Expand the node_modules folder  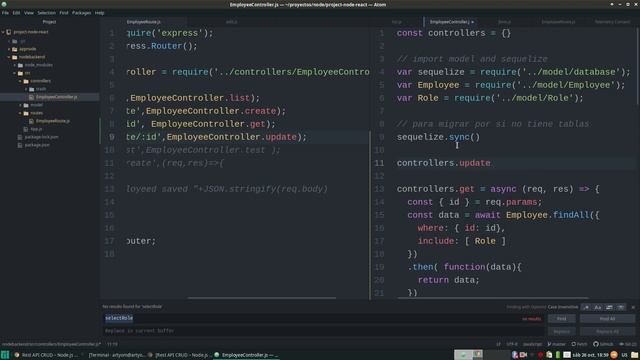click(x=15, y=65)
